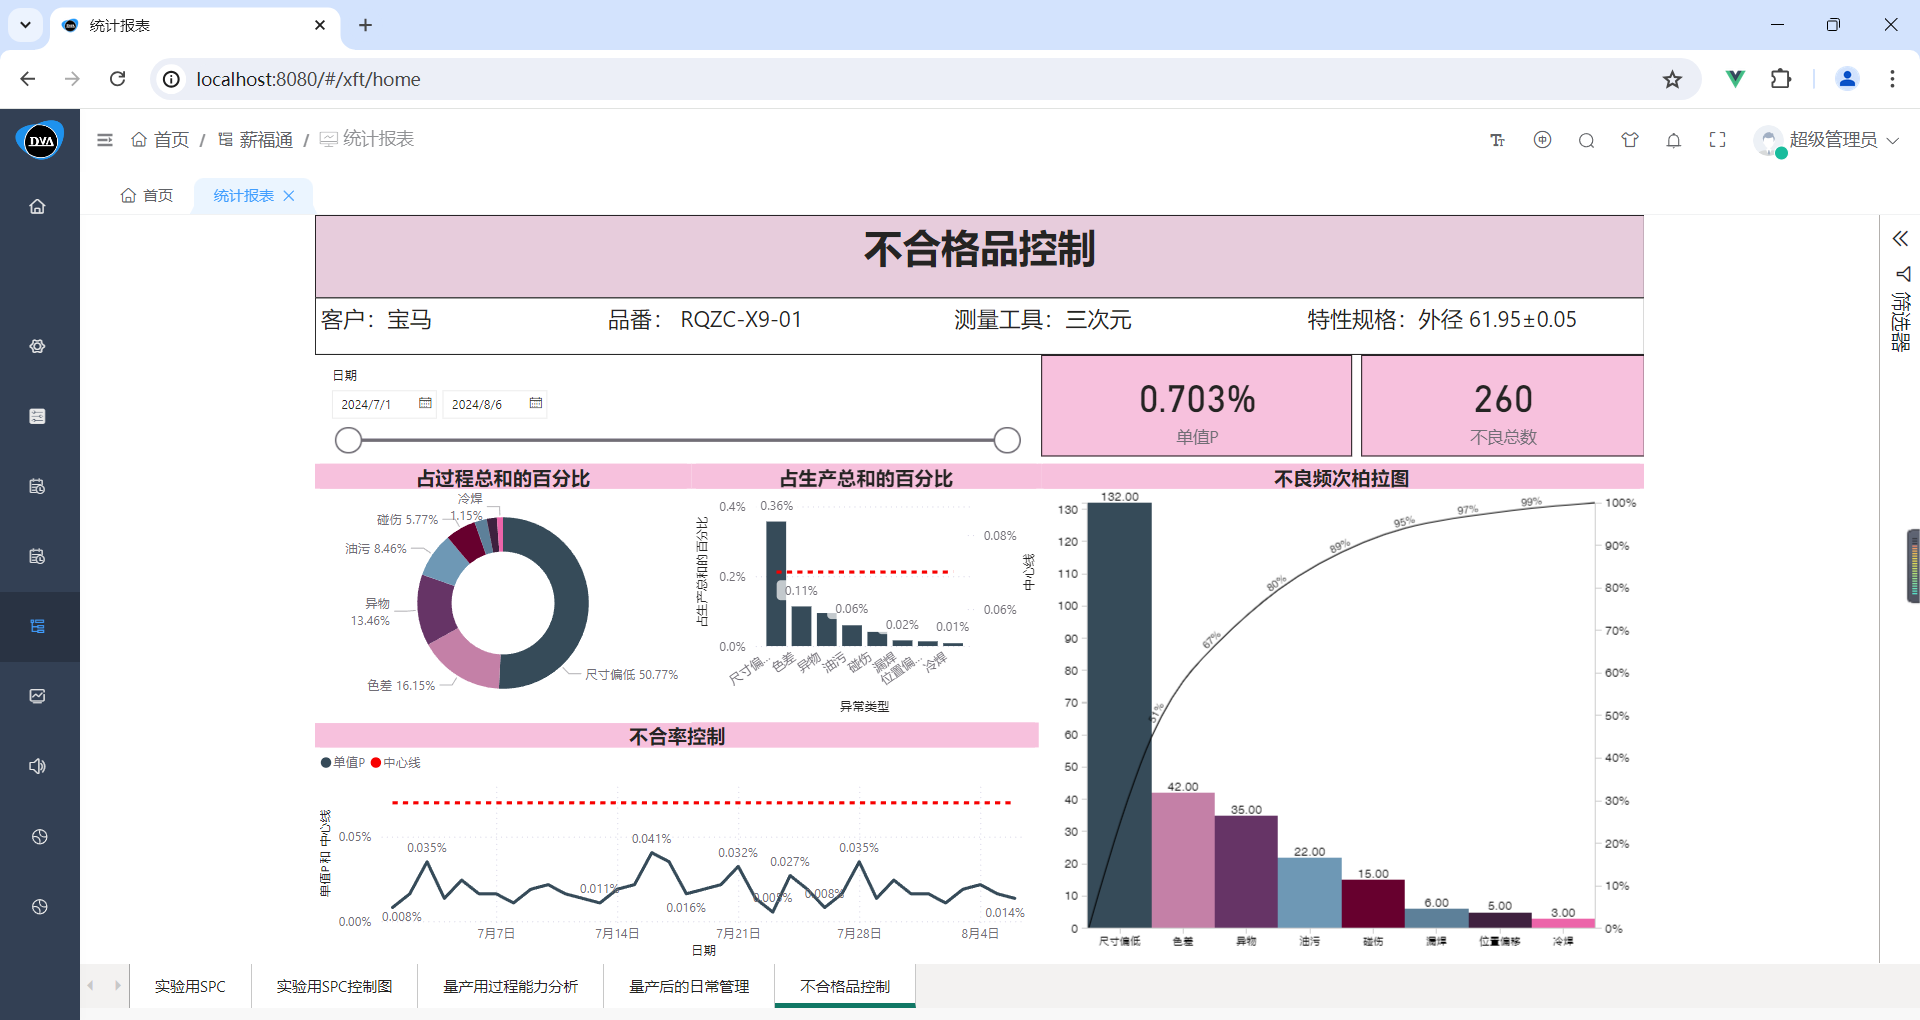Click the circular plus icon in header

1542,140
